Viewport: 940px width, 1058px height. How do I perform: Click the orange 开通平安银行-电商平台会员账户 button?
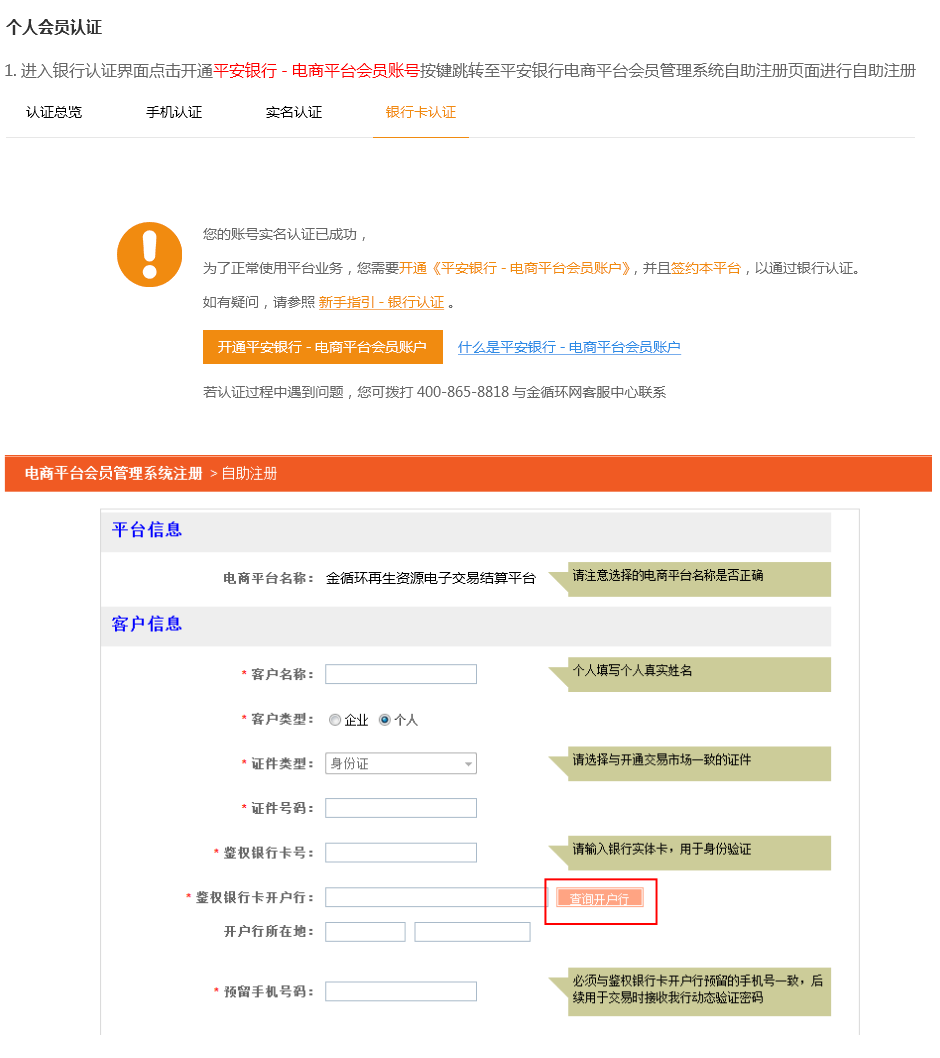pyautogui.click(x=323, y=347)
